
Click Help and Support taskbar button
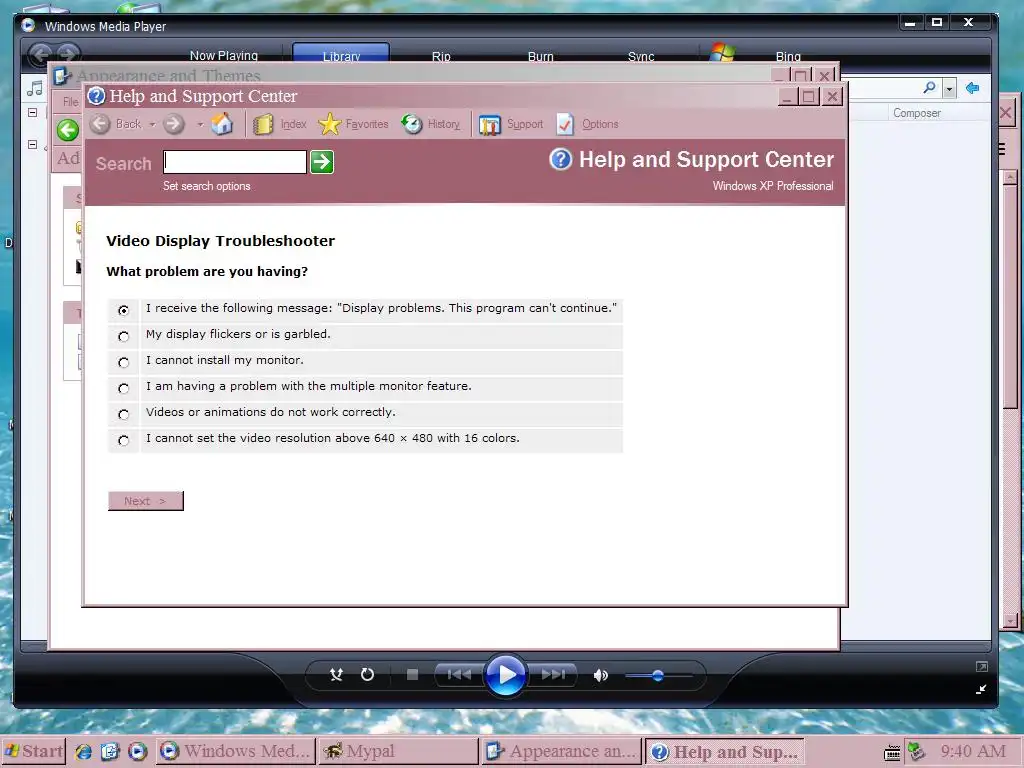[724, 752]
